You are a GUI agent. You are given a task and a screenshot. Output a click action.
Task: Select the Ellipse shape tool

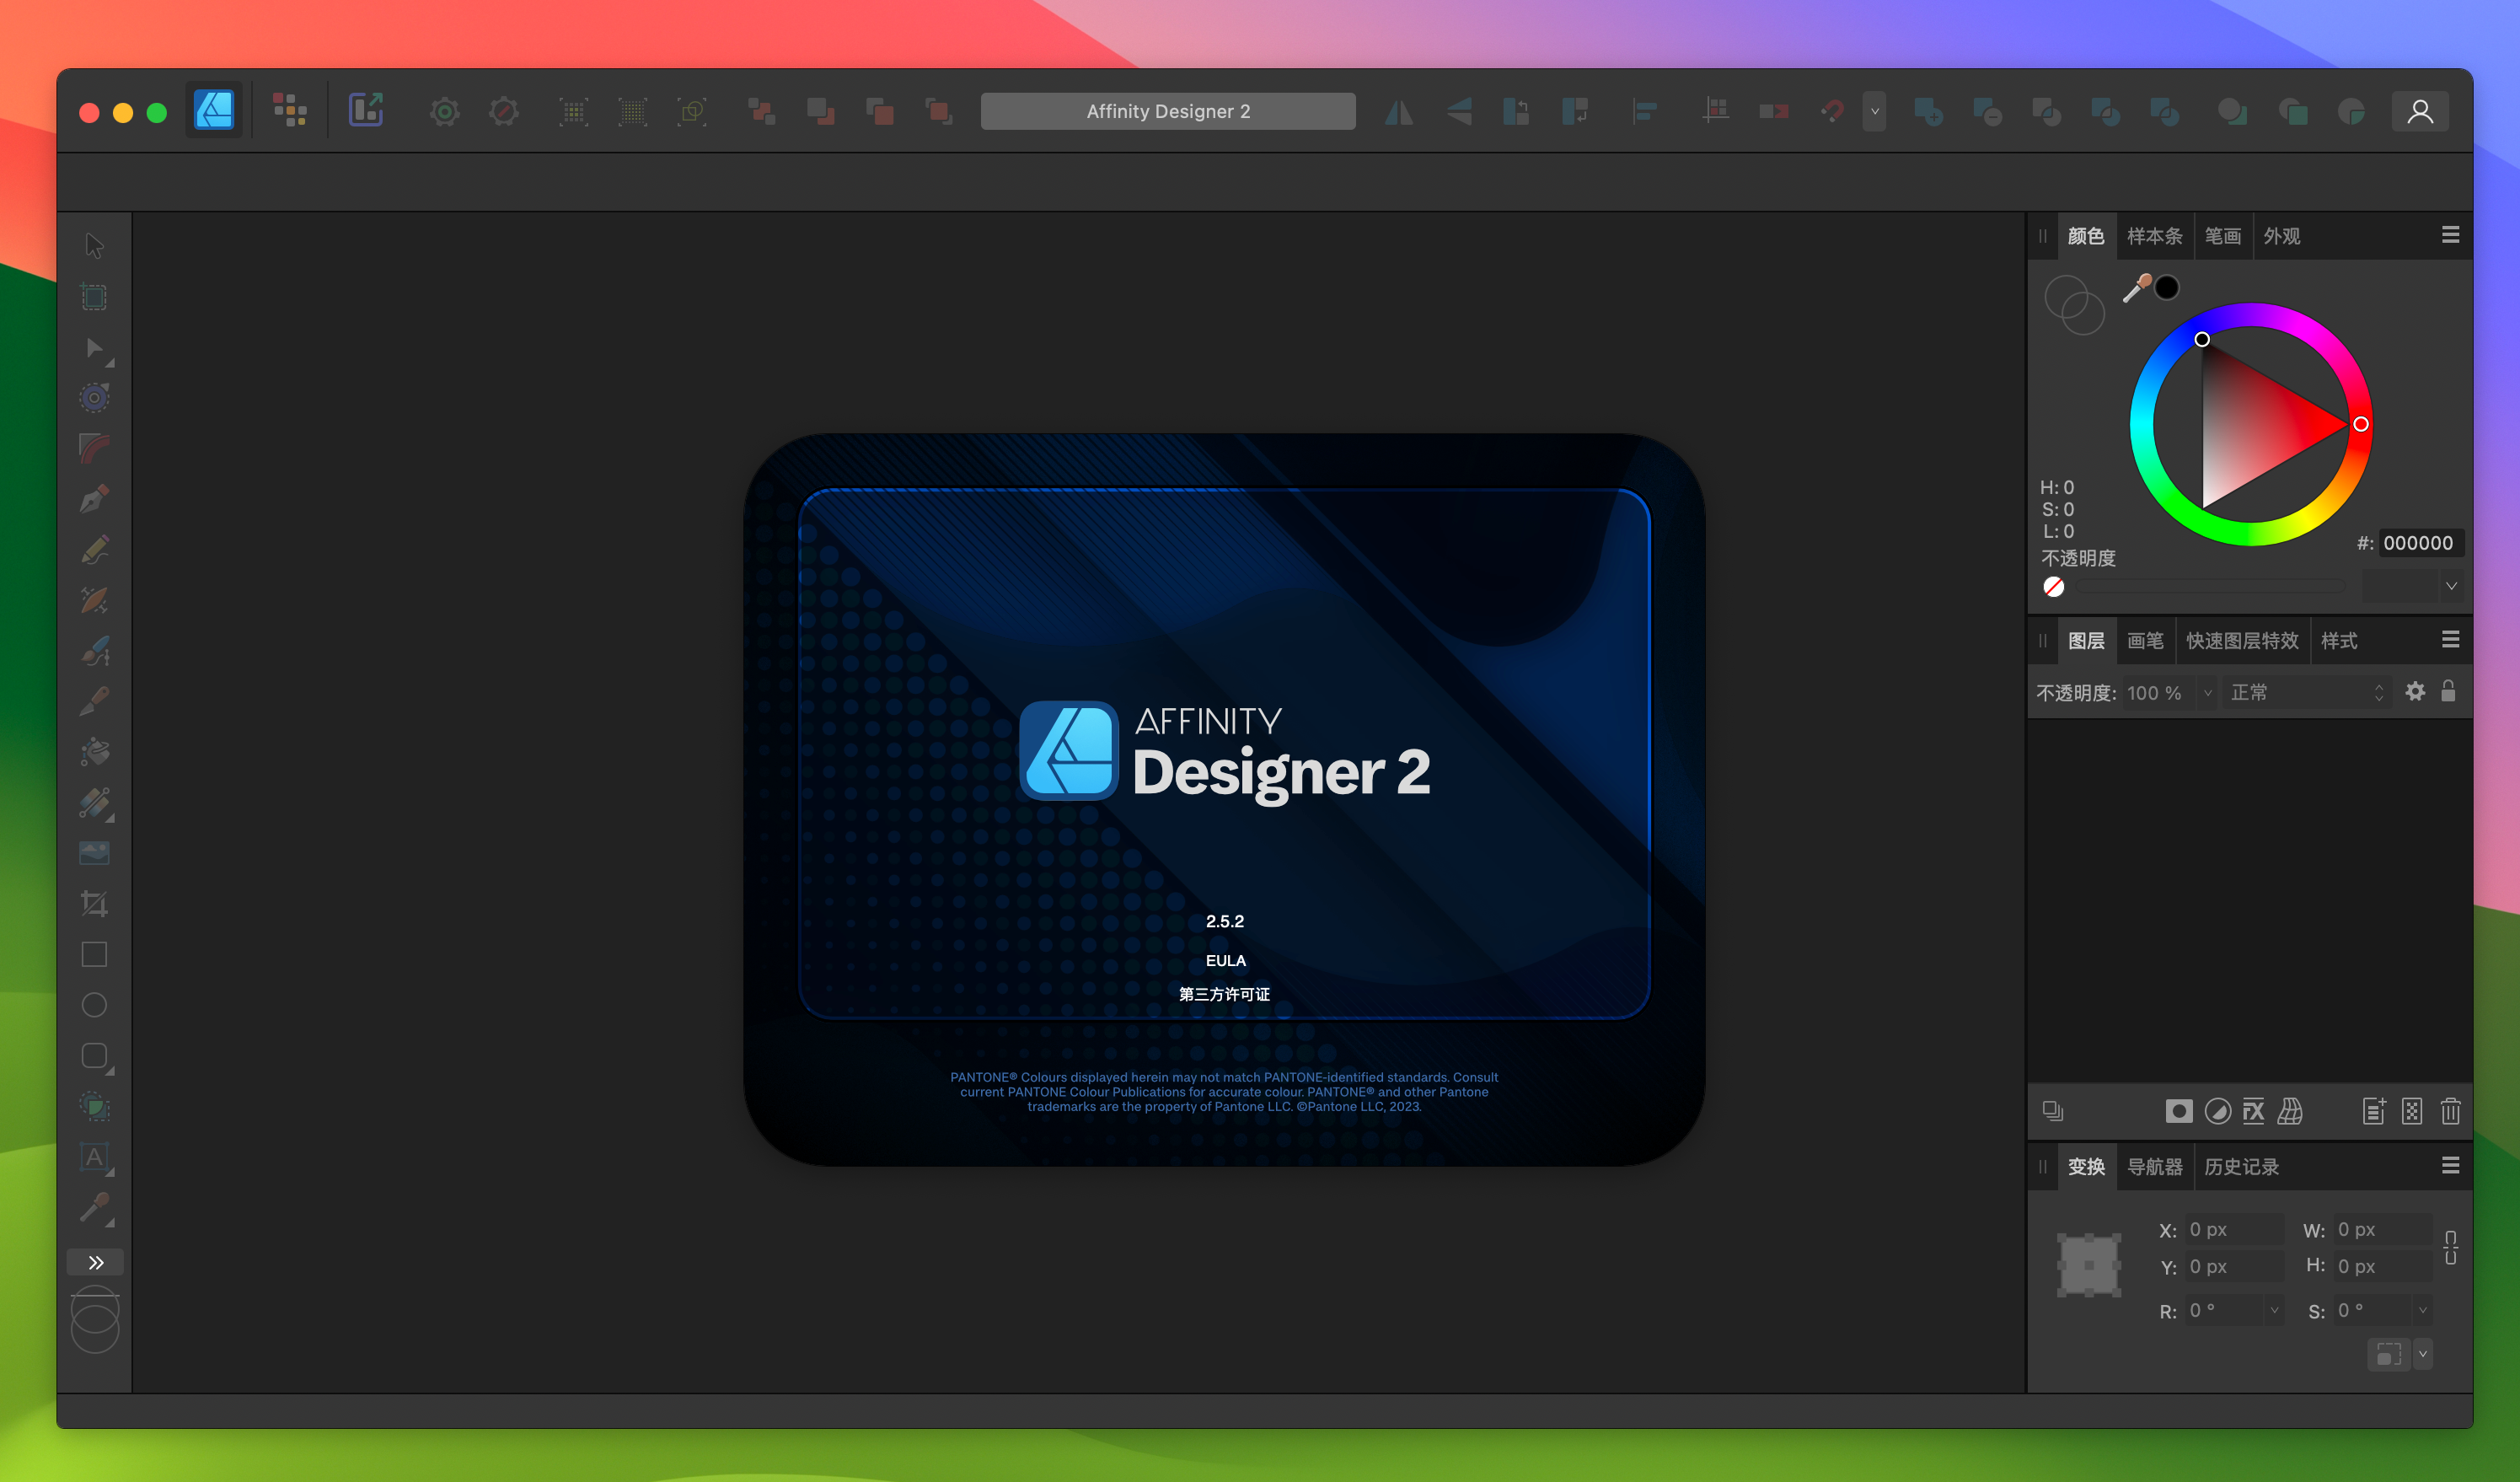(97, 1006)
